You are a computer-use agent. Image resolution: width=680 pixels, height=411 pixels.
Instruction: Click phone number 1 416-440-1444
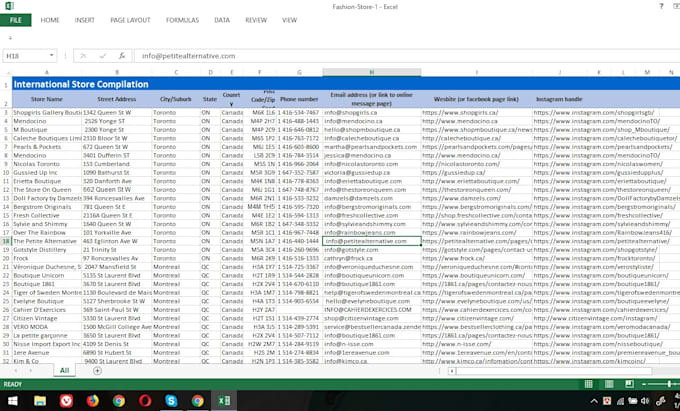299,241
